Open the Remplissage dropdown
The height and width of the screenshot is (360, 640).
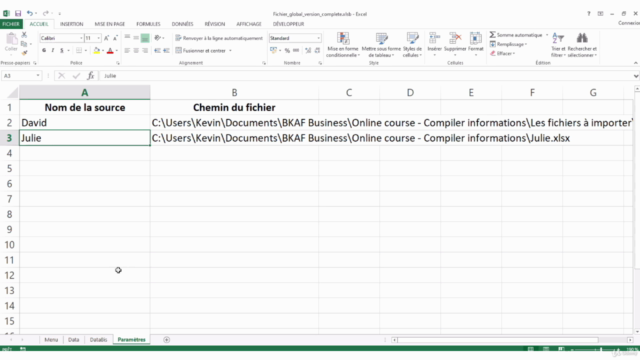pos(508,44)
